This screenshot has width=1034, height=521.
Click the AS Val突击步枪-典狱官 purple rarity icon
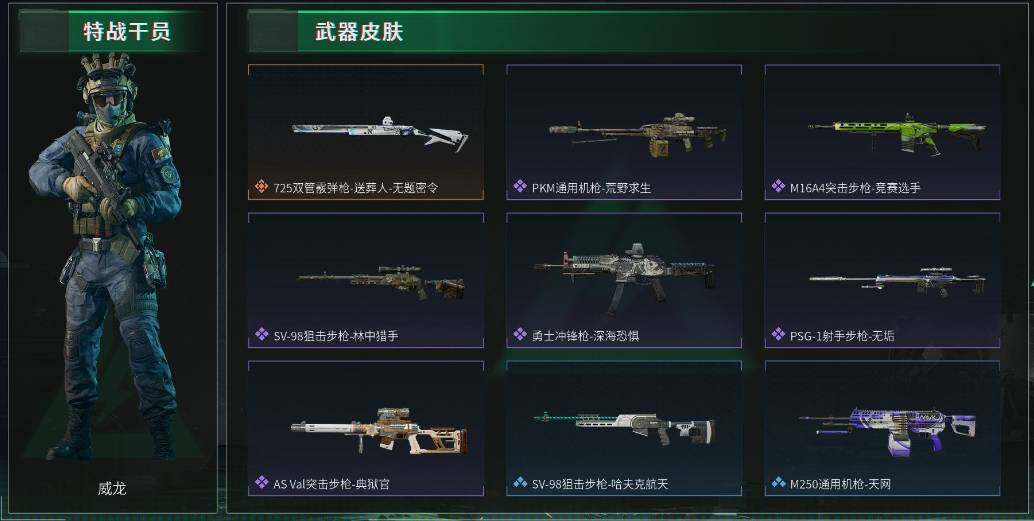pos(262,483)
